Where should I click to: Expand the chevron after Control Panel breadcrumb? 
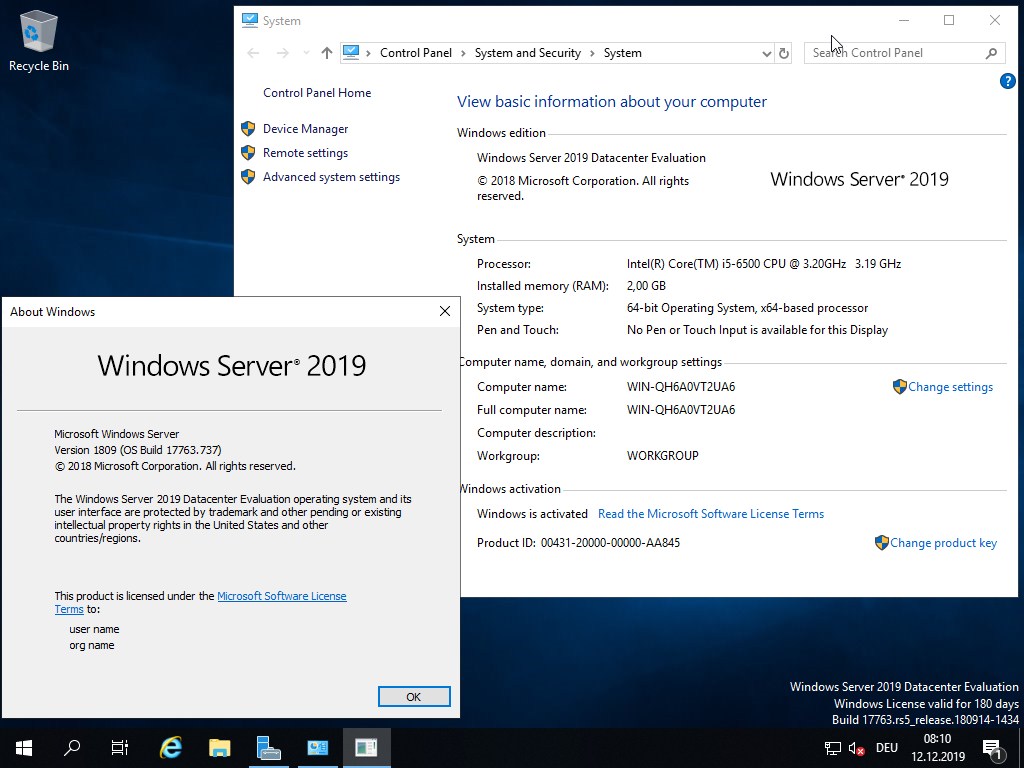coord(463,54)
